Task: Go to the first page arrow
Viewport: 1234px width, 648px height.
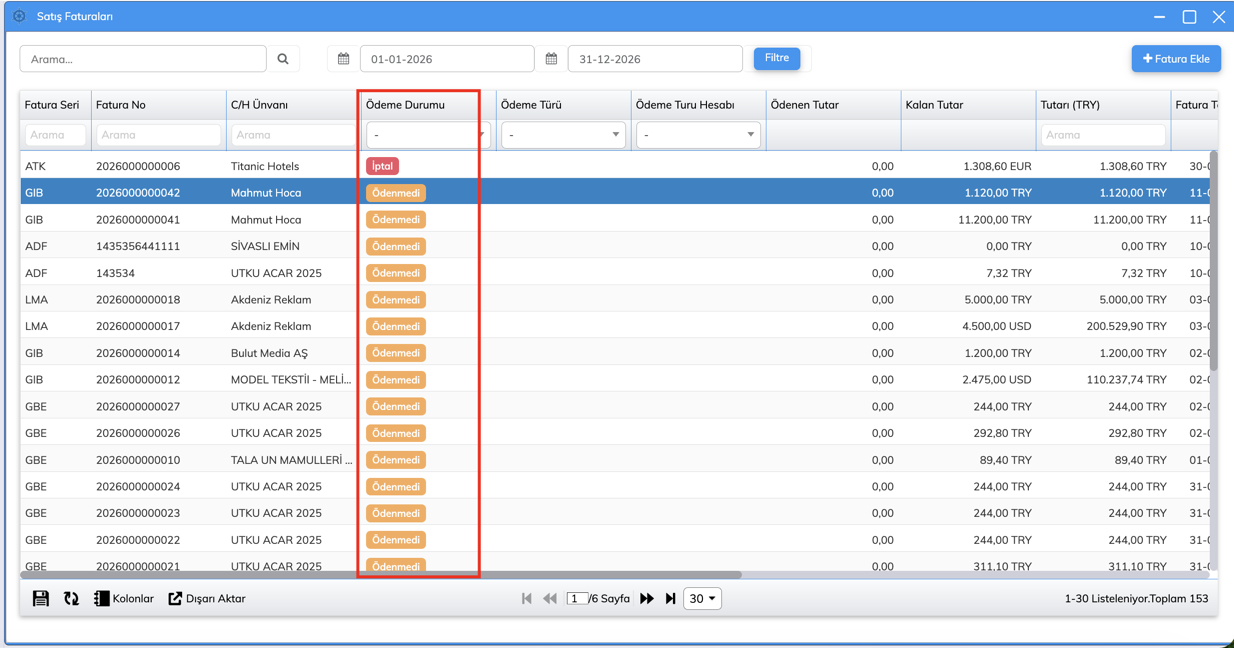Action: (527, 599)
